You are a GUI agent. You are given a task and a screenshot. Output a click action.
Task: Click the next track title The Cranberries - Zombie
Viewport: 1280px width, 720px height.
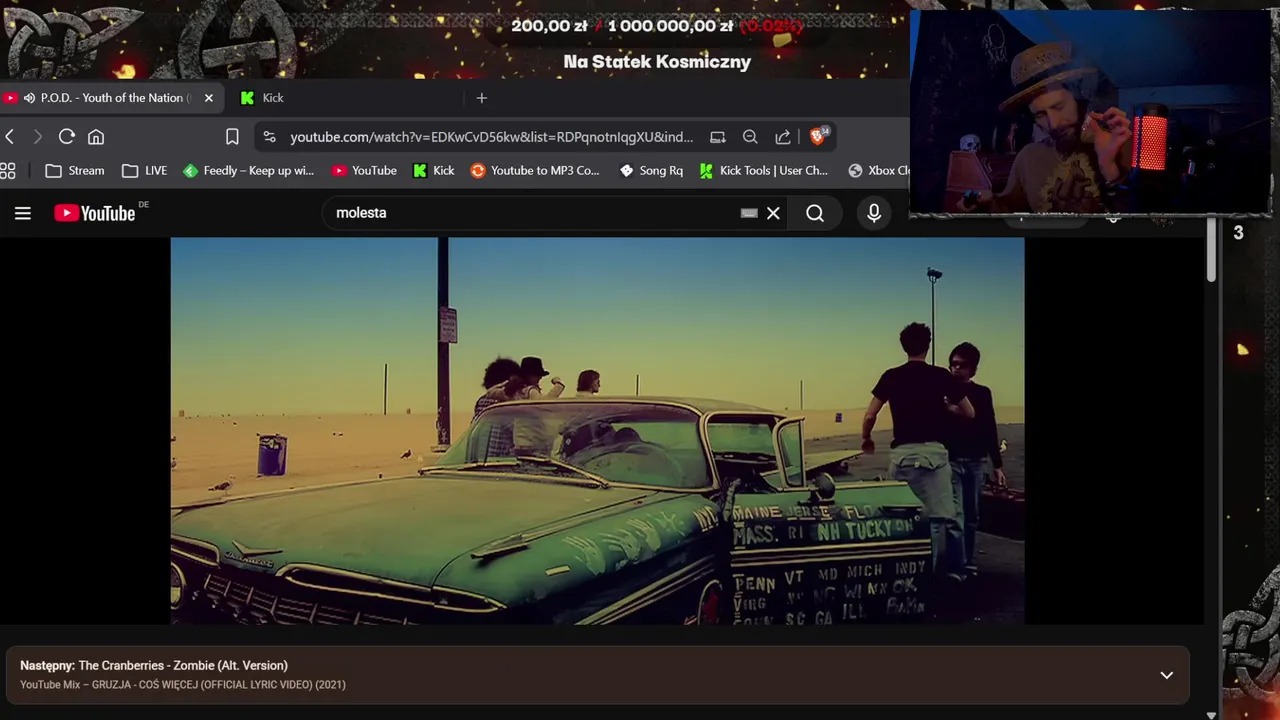(183, 665)
